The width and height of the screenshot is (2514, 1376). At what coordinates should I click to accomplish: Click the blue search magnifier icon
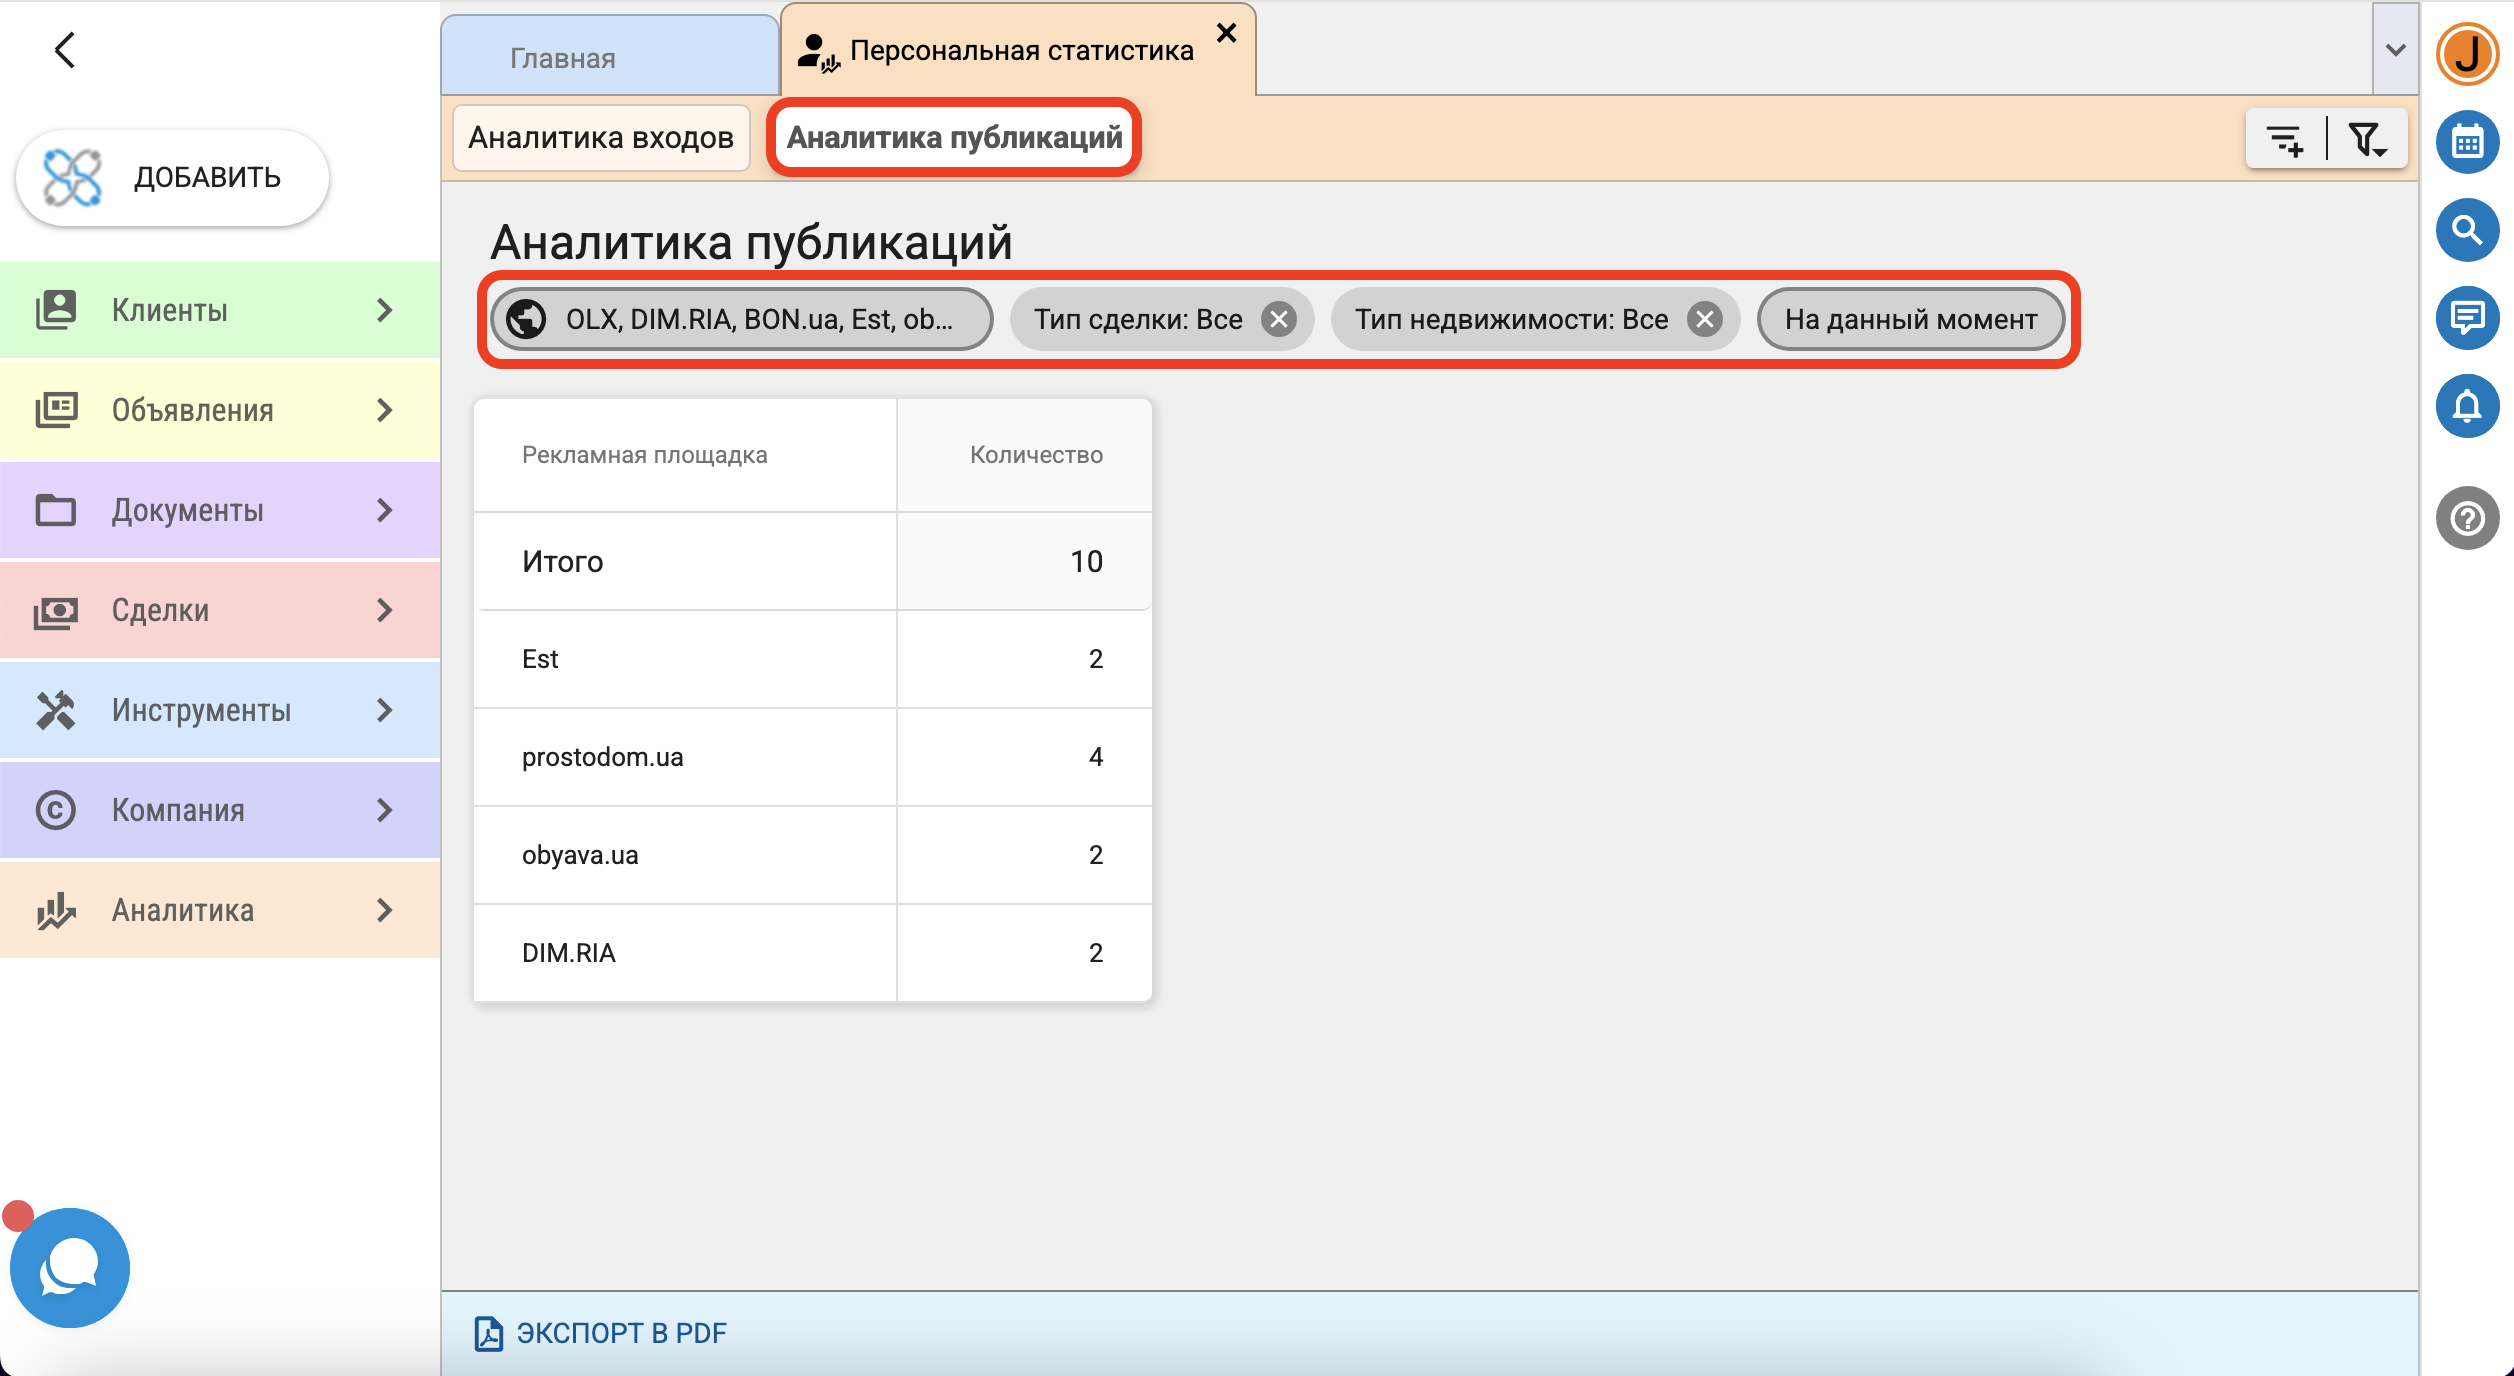click(2467, 230)
